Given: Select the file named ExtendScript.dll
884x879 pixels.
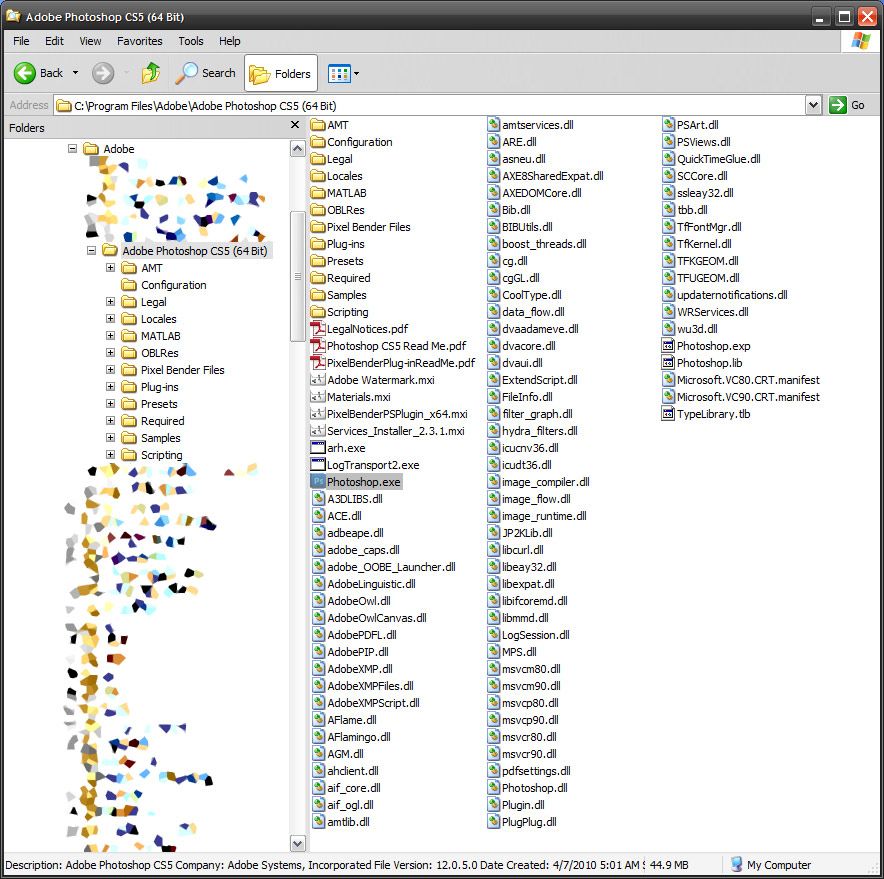Looking at the screenshot, I should (540, 380).
